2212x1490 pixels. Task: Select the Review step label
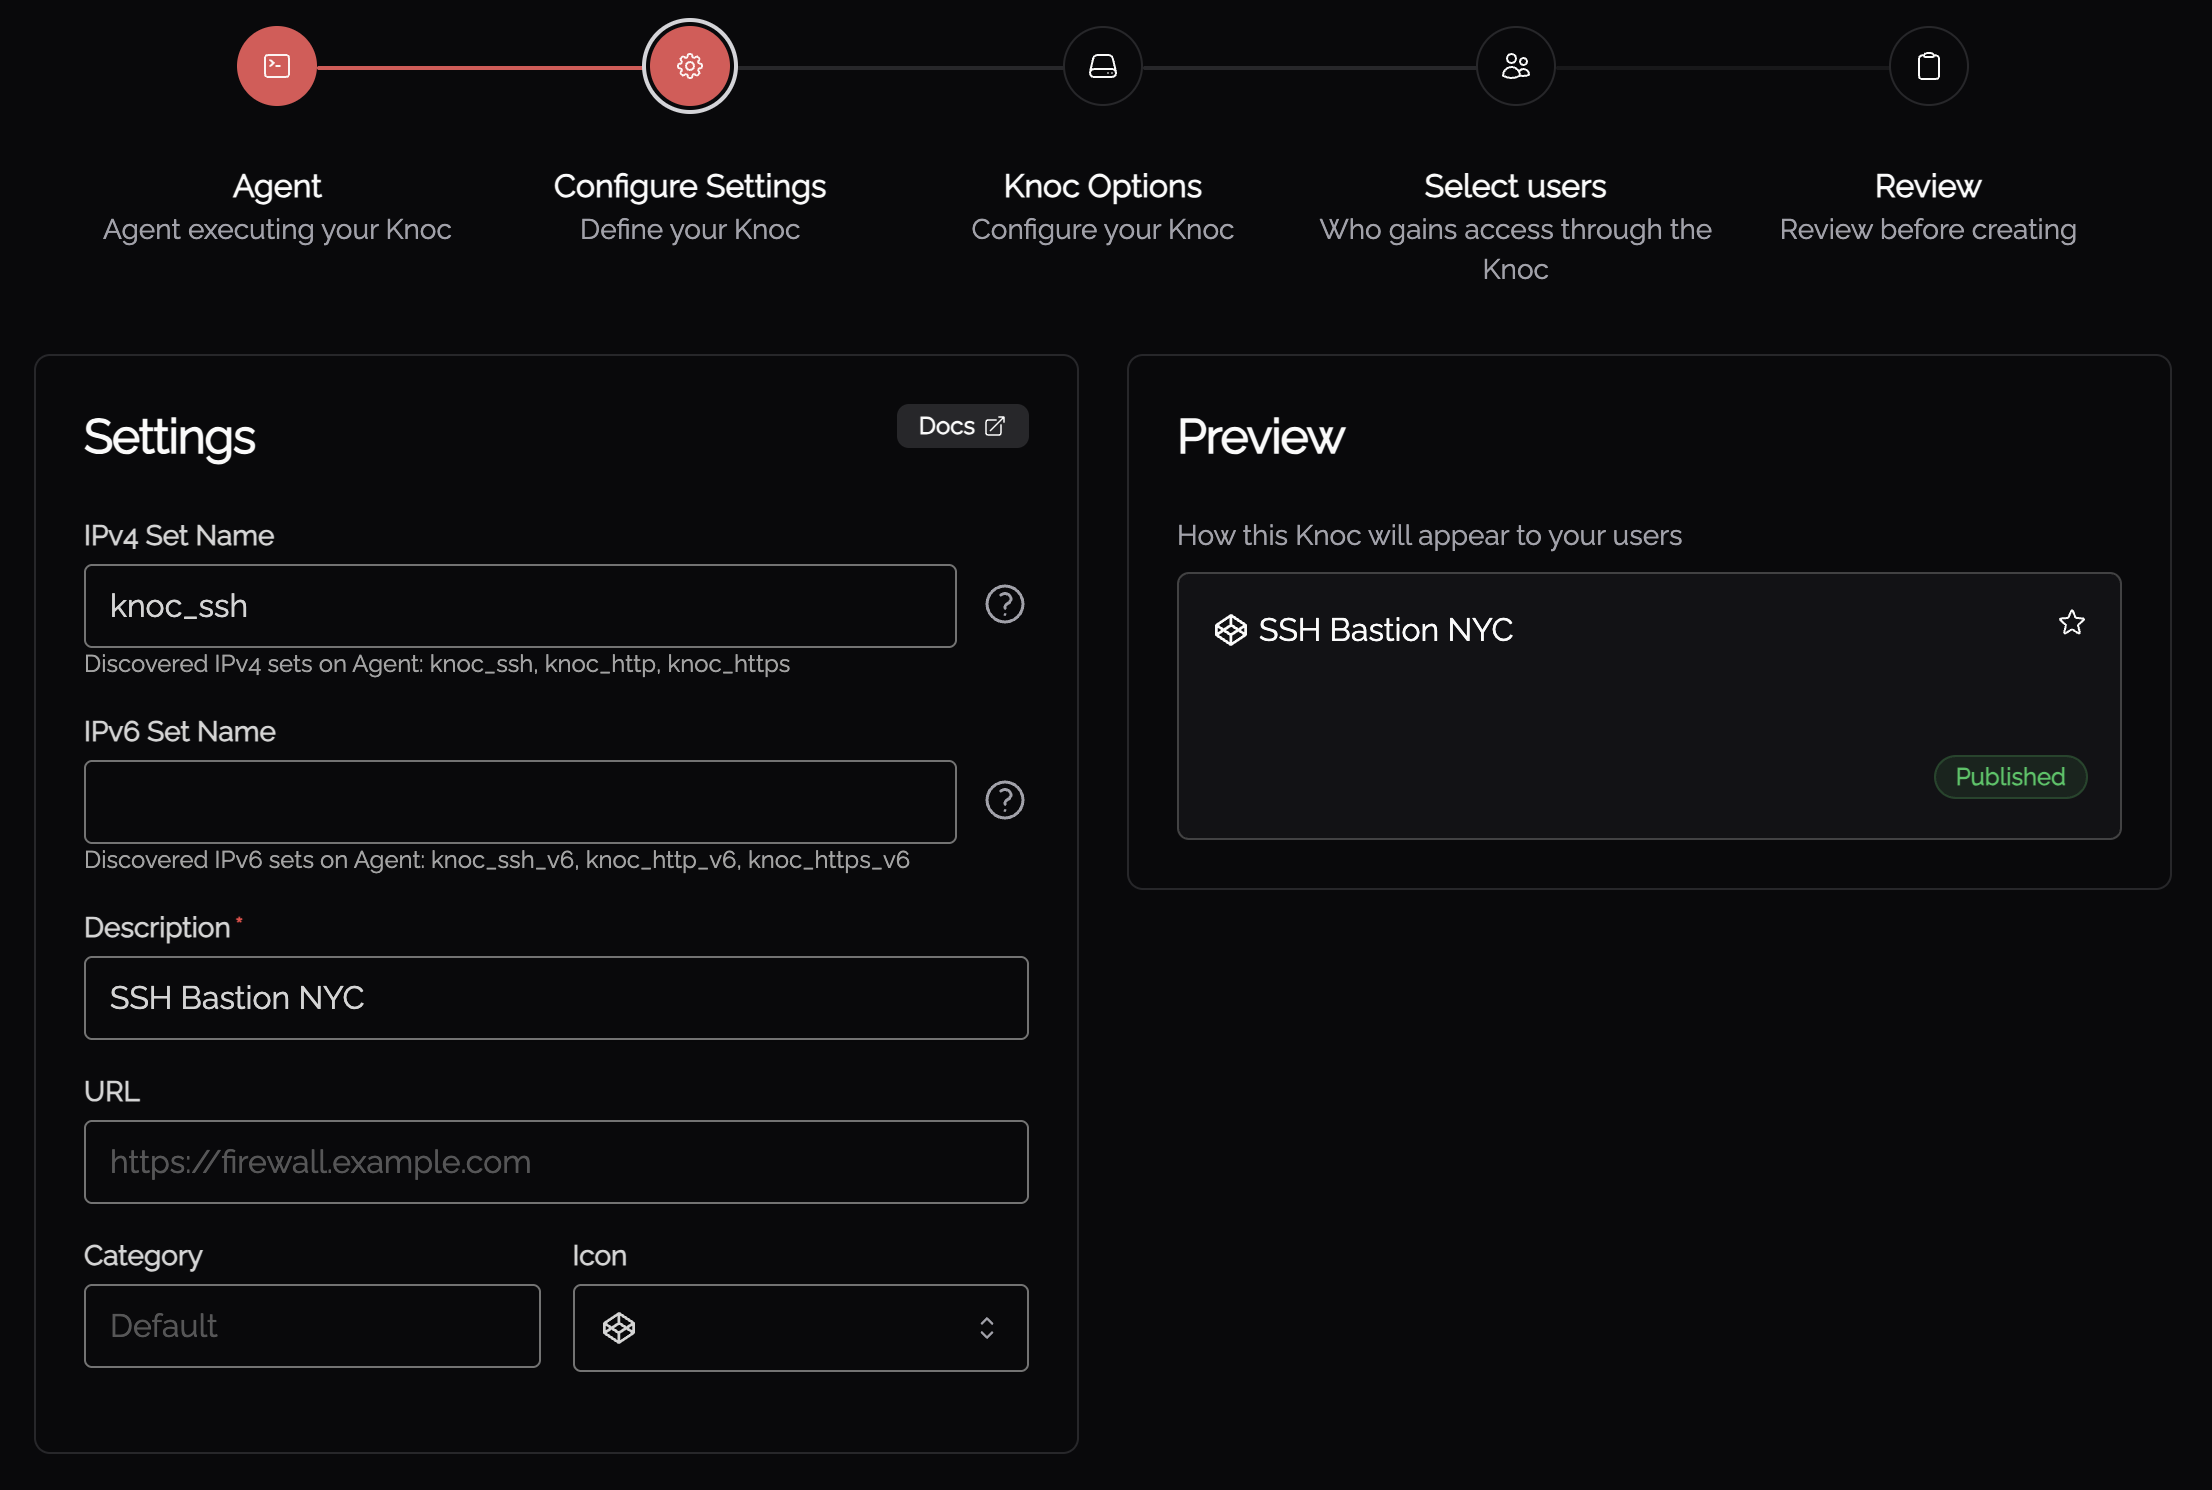pyautogui.click(x=1928, y=186)
